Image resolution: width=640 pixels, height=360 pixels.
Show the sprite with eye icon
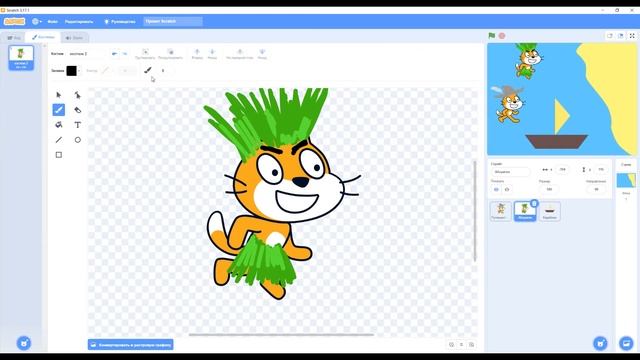[x=496, y=189]
